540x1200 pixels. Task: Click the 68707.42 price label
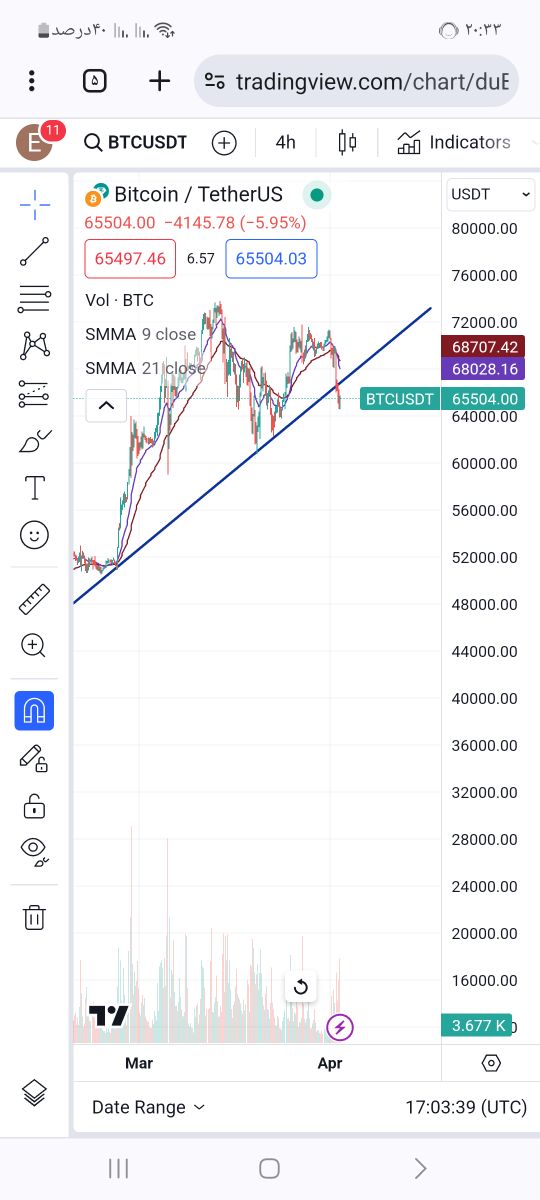pos(482,347)
